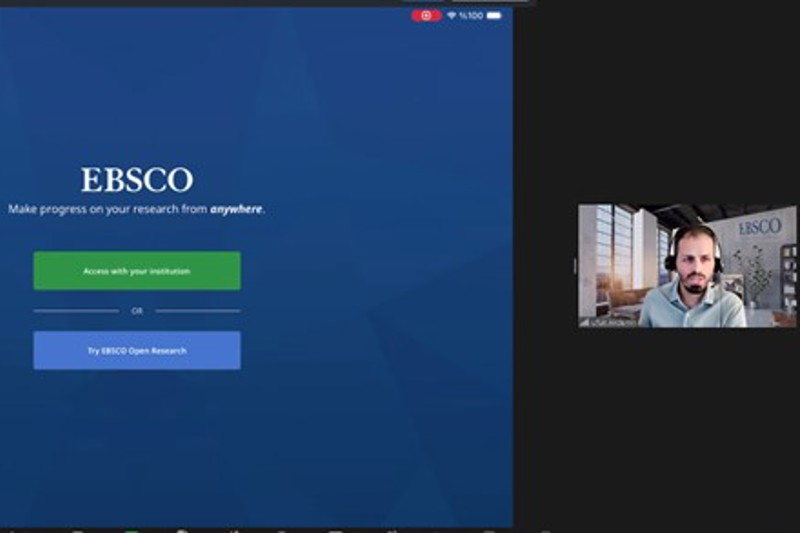
Task: Select the presenter's webcam video thumbnail
Action: (x=687, y=266)
